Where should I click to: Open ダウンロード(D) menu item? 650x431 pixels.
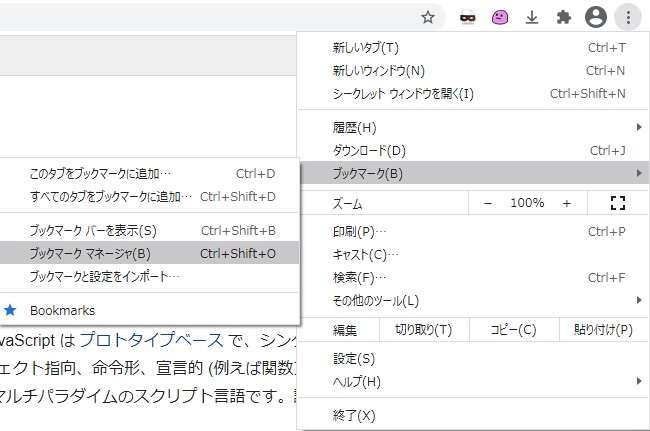(x=473, y=150)
